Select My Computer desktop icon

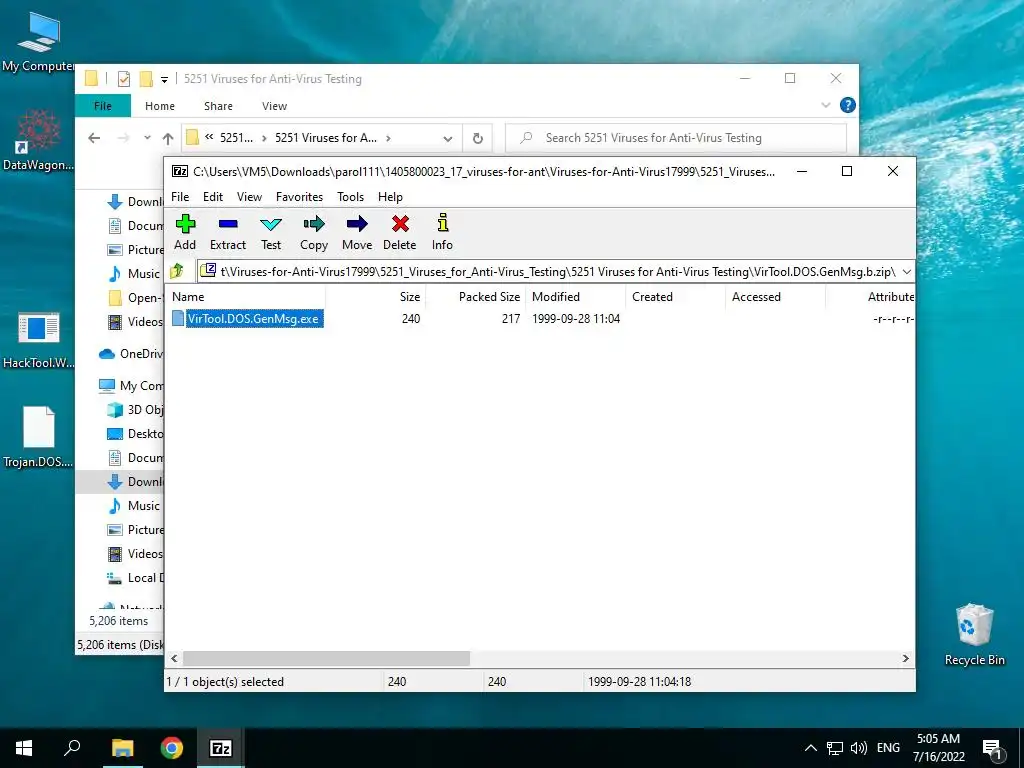point(39,41)
